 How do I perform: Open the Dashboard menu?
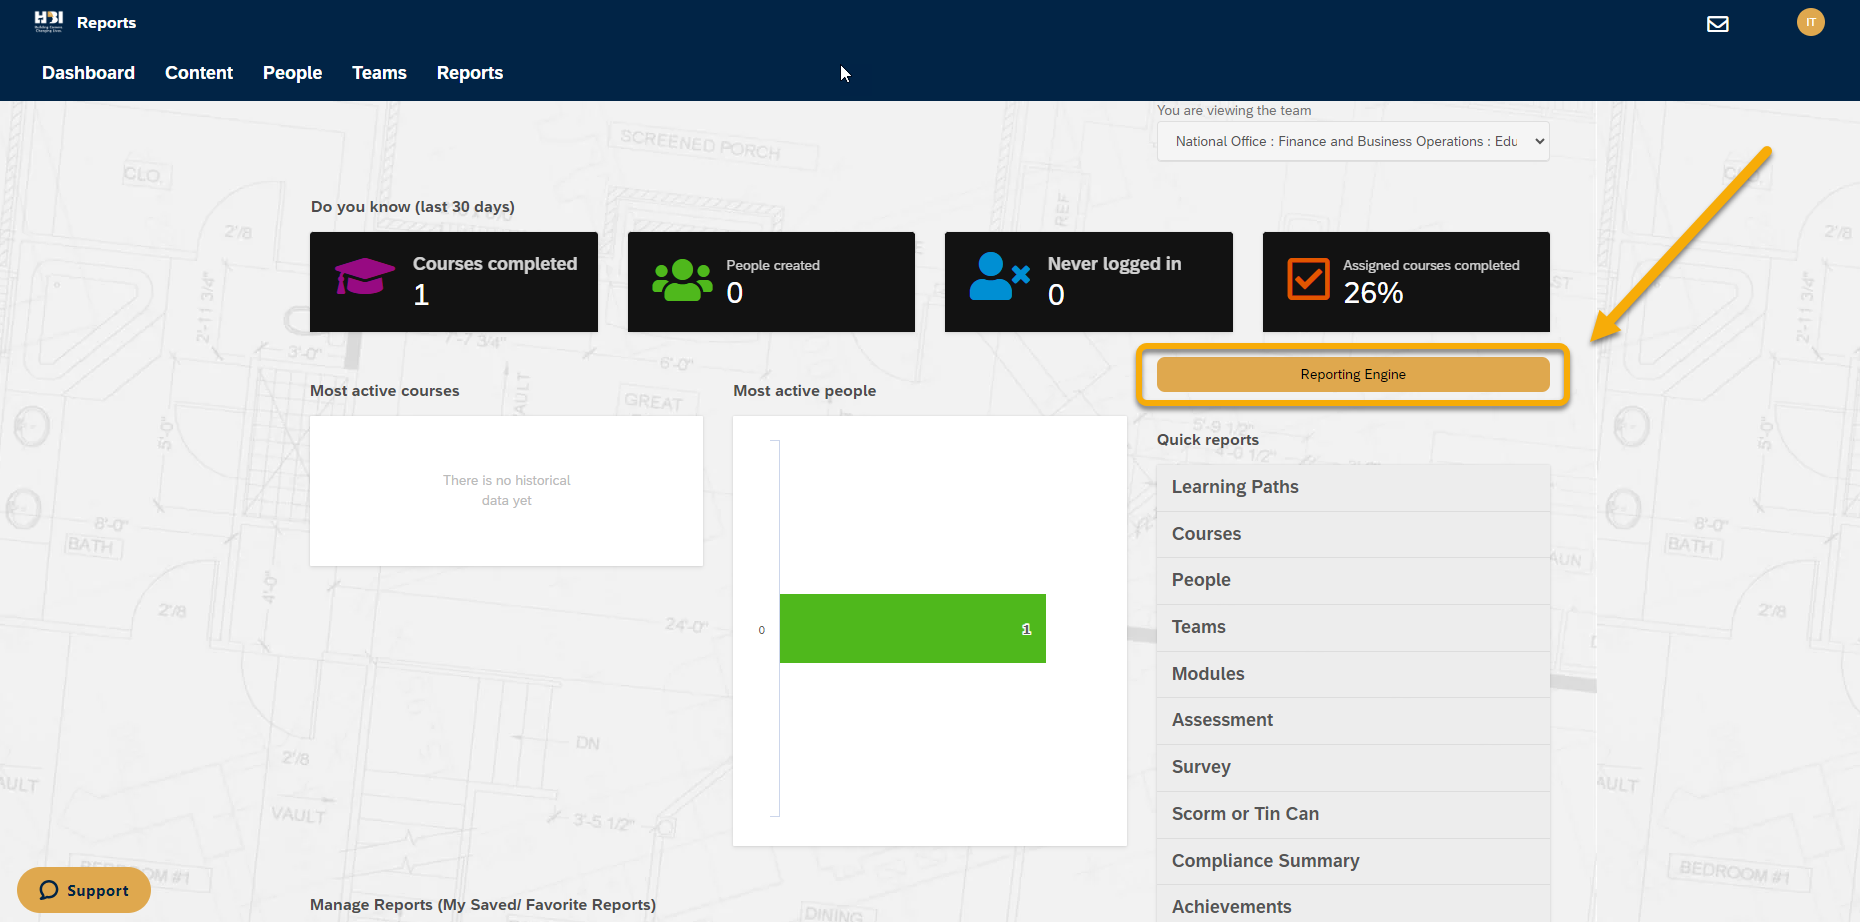pyautogui.click(x=88, y=73)
